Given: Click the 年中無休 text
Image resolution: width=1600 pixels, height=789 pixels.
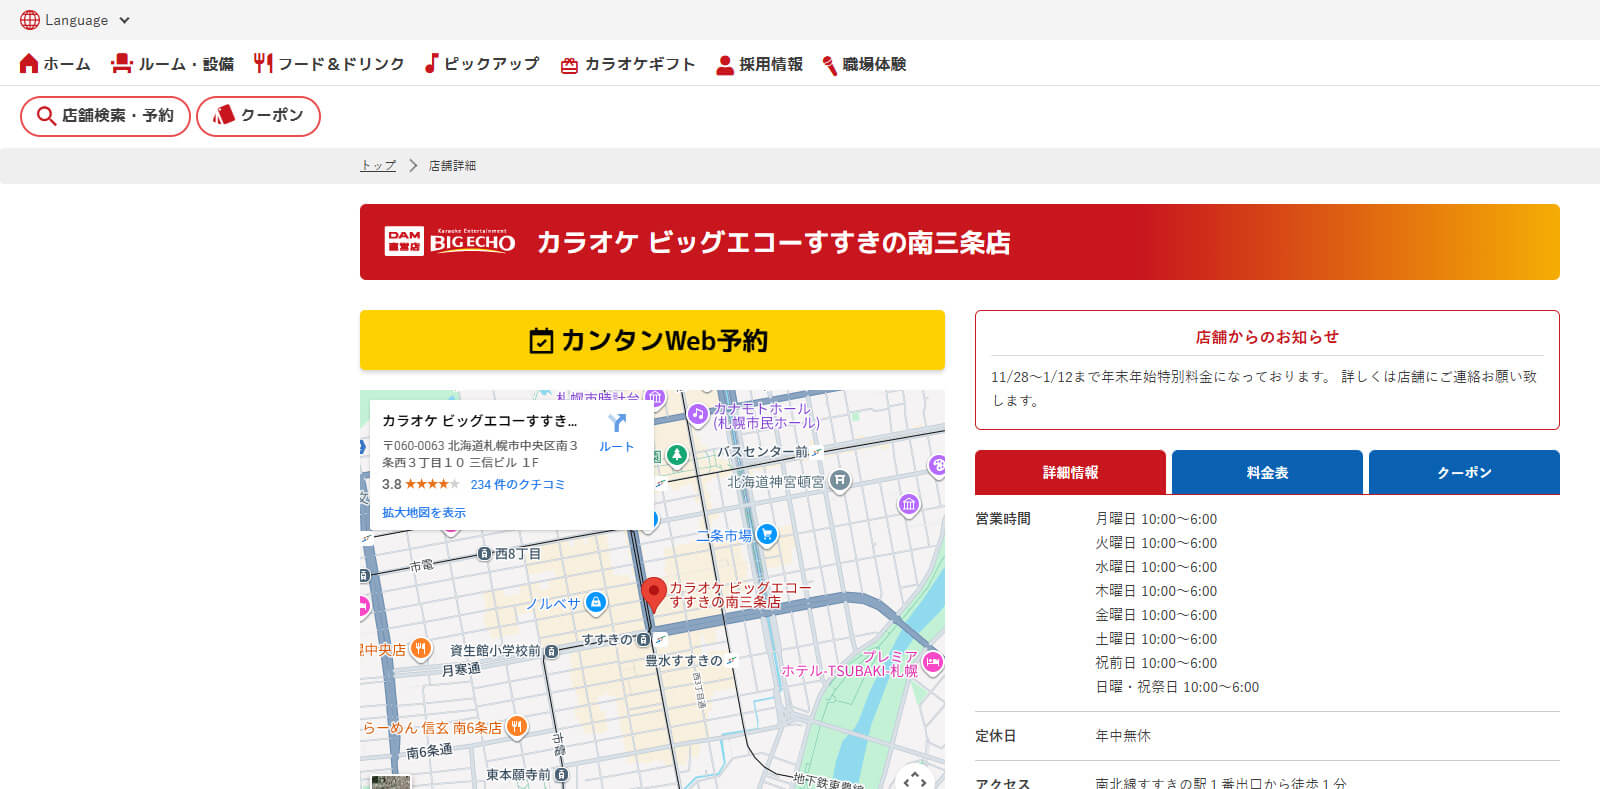Looking at the screenshot, I should click(1123, 735).
